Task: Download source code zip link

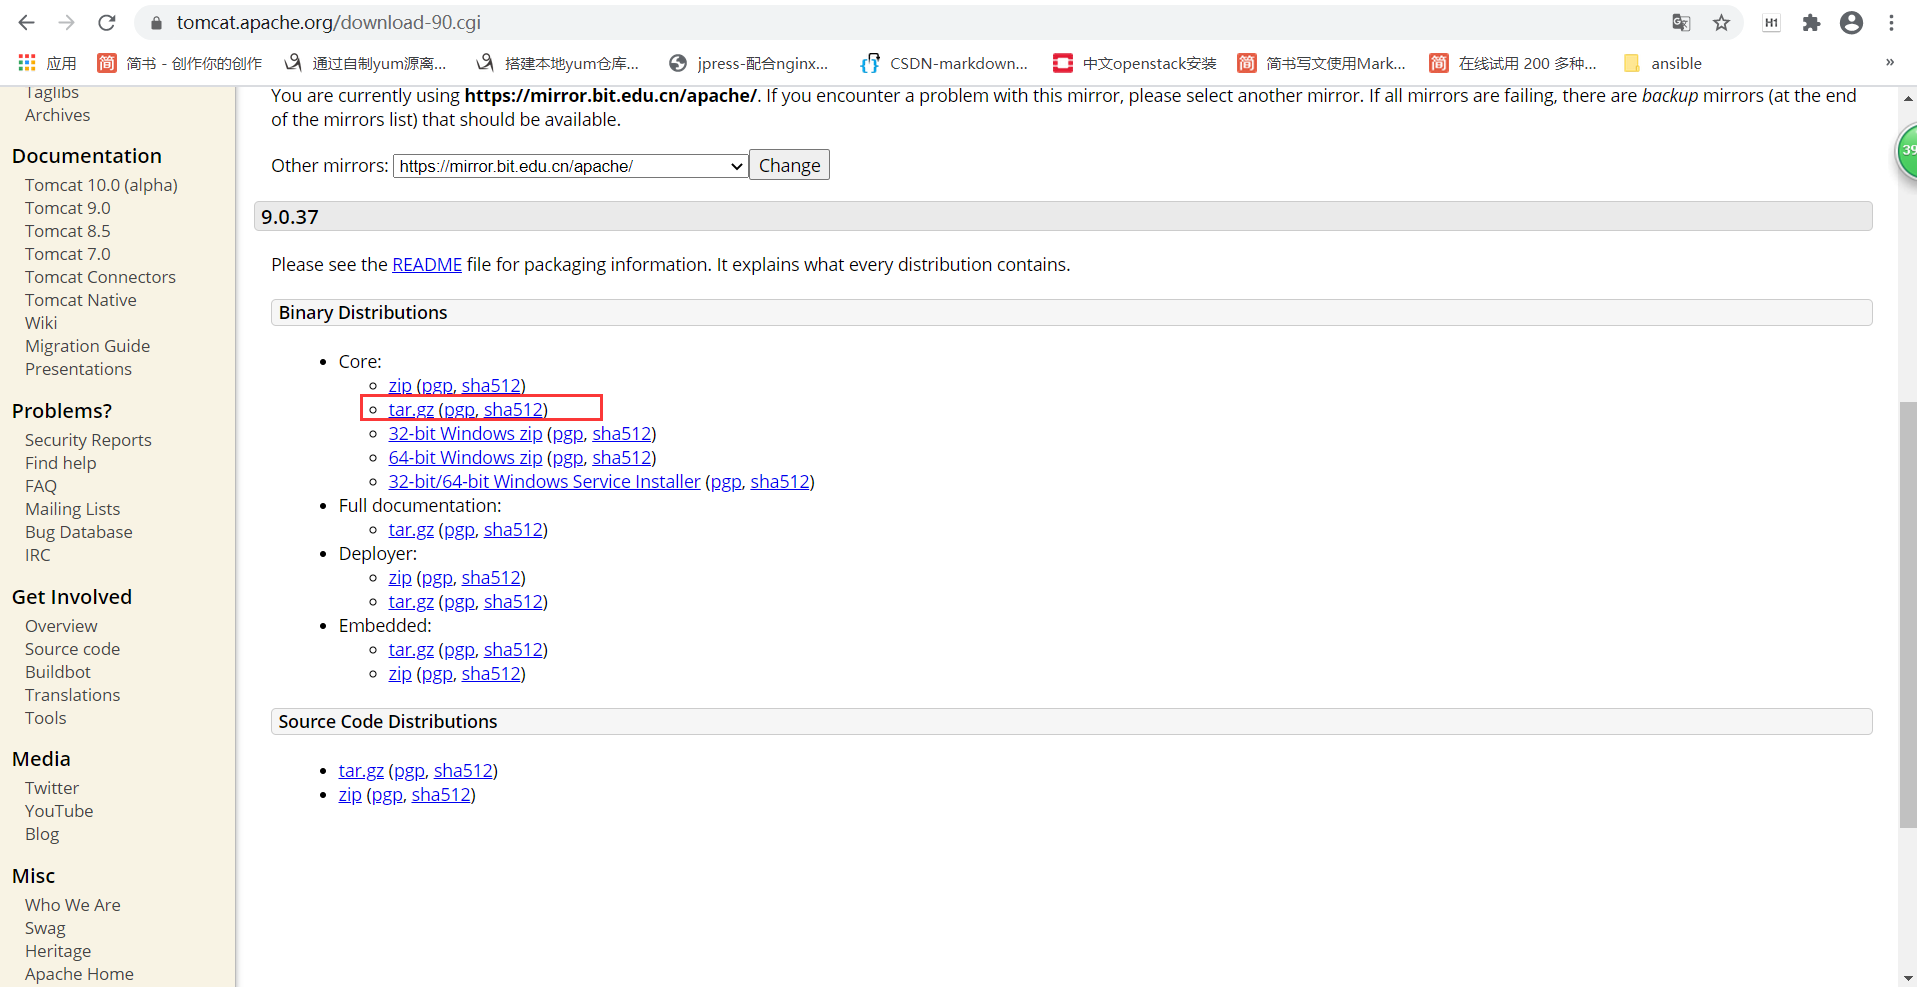Action: tap(350, 794)
